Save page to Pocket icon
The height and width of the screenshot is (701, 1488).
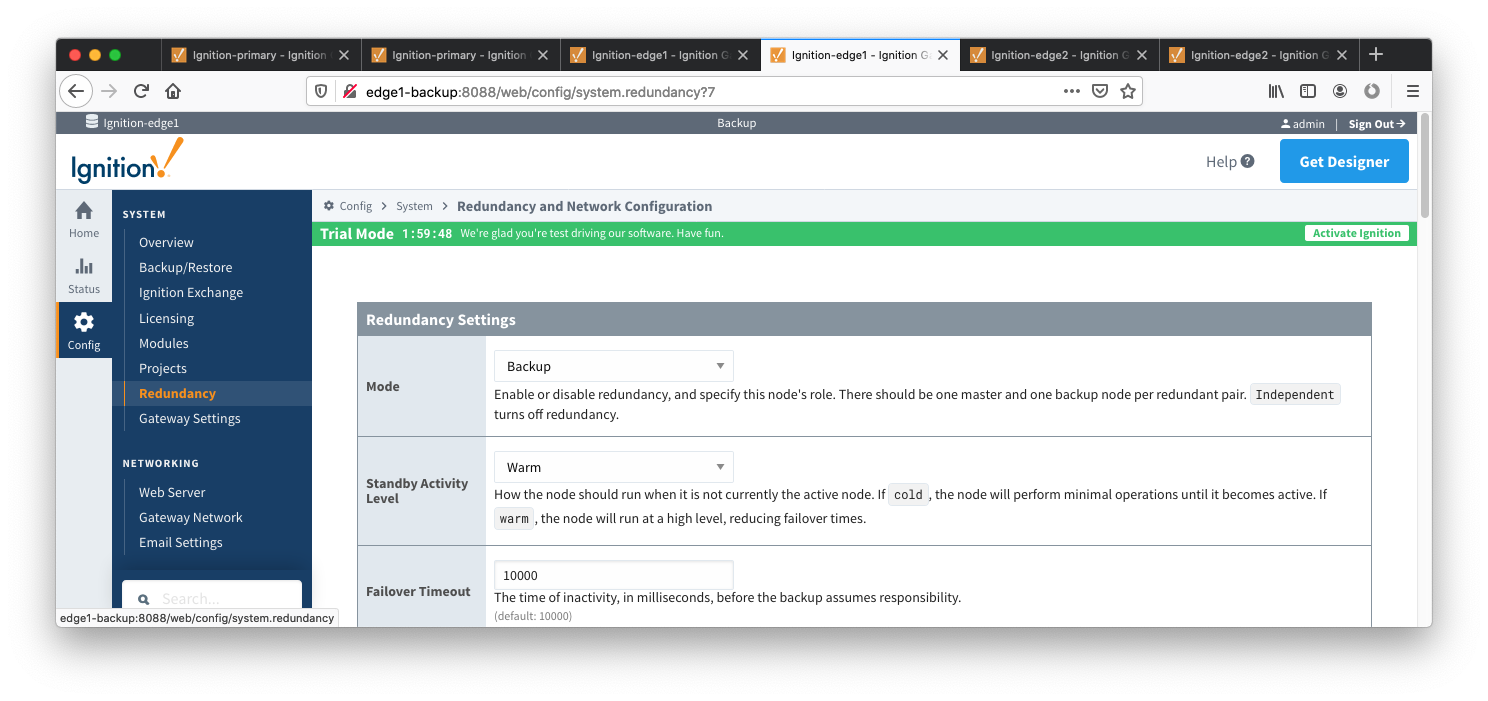point(1099,91)
